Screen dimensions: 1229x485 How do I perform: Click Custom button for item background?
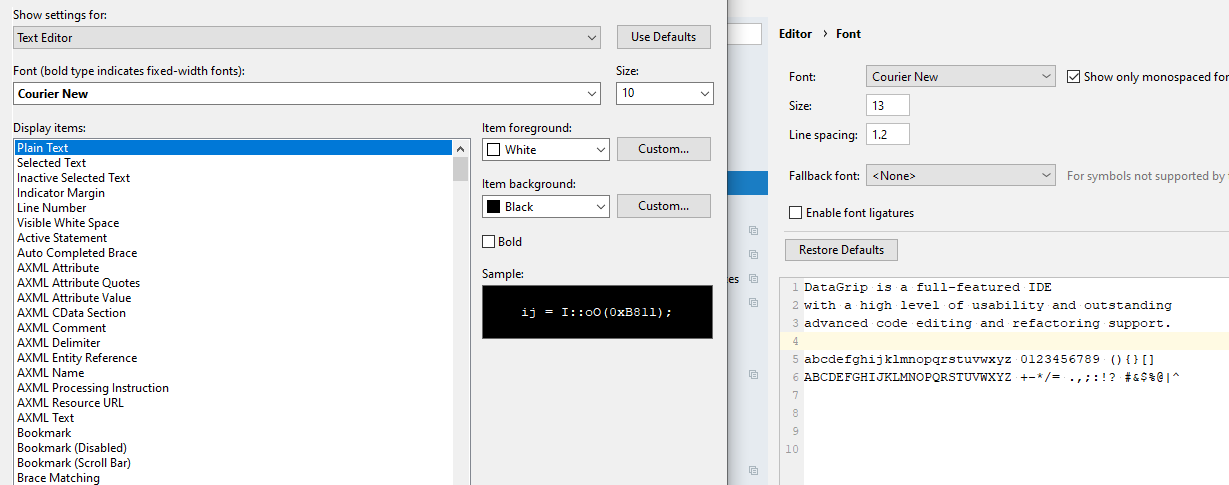[663, 206]
